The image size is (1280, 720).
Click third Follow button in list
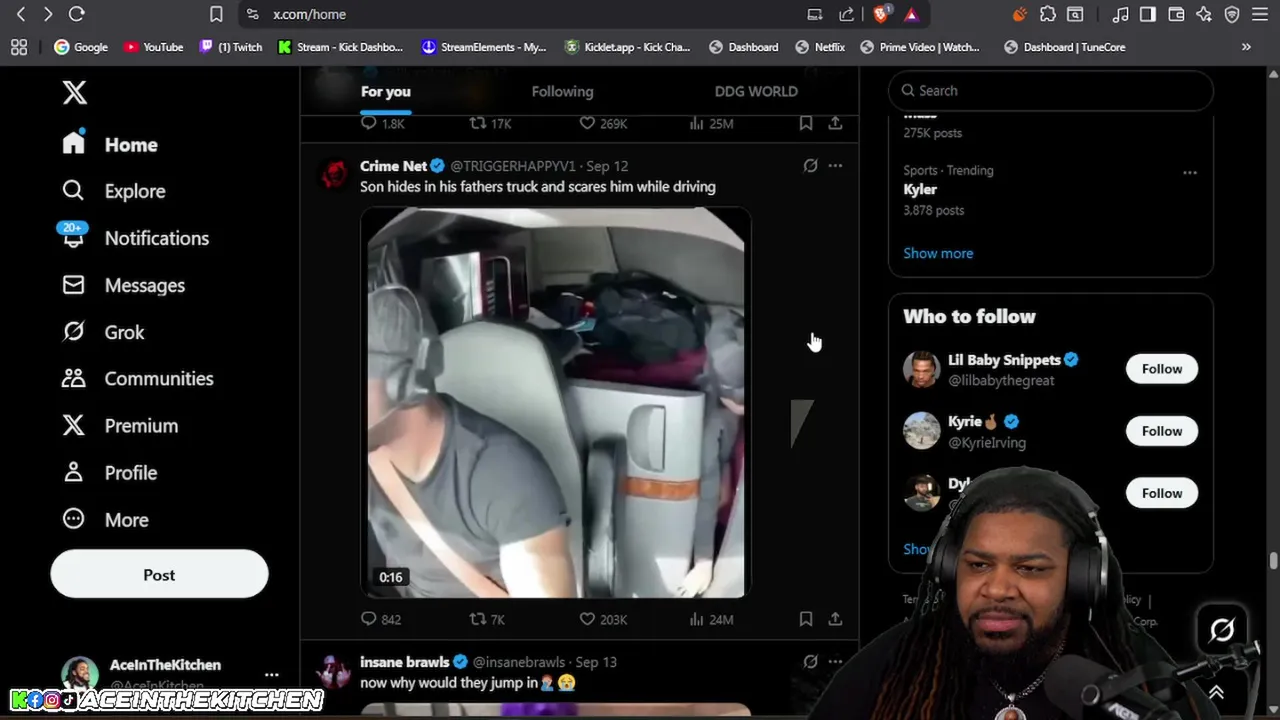point(1162,493)
